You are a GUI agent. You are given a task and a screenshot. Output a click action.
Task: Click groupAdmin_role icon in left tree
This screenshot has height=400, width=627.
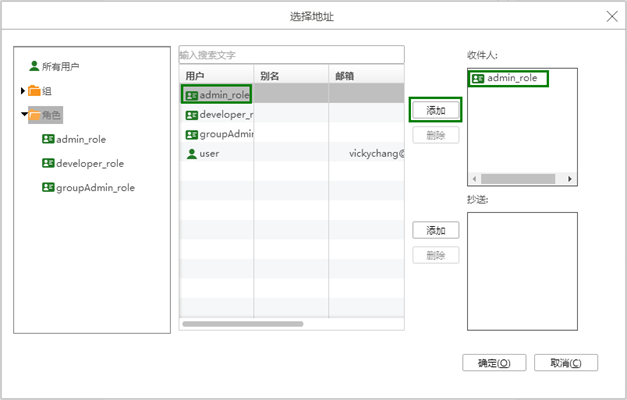click(x=48, y=187)
